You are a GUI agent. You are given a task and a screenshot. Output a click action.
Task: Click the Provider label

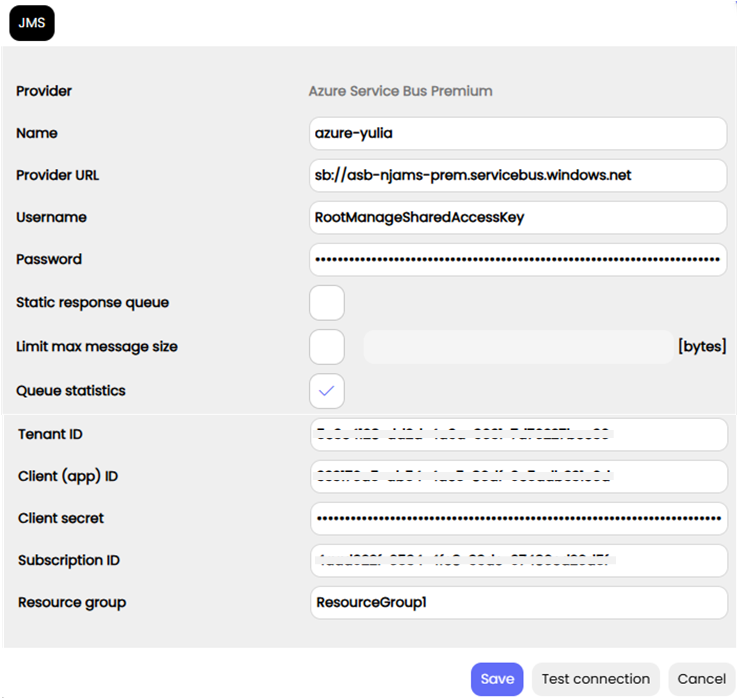pos(44,91)
